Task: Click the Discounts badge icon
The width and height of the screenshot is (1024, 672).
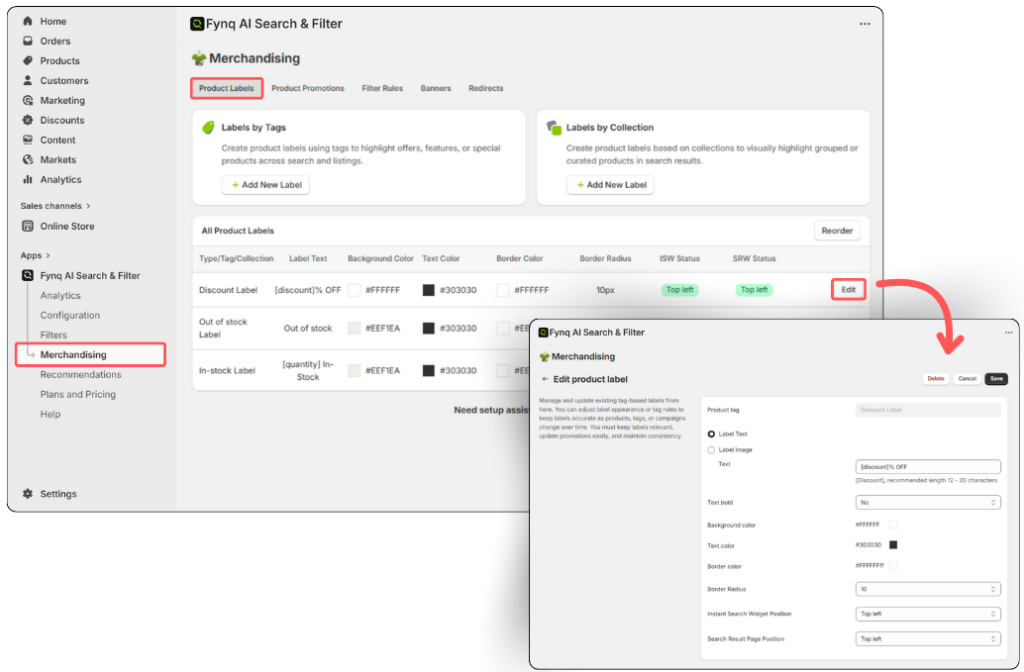Action: pyautogui.click(x=27, y=120)
